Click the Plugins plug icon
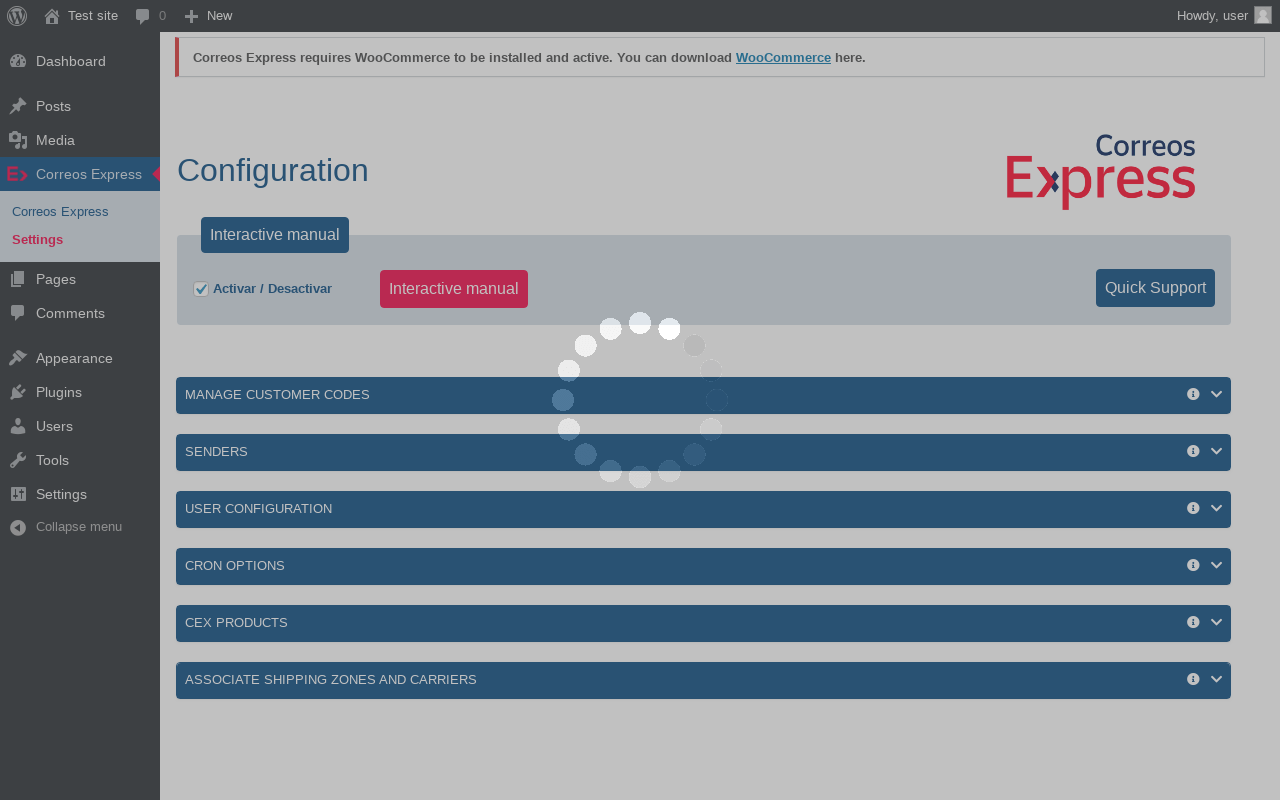Viewport: 1280px width, 800px height. point(18,392)
